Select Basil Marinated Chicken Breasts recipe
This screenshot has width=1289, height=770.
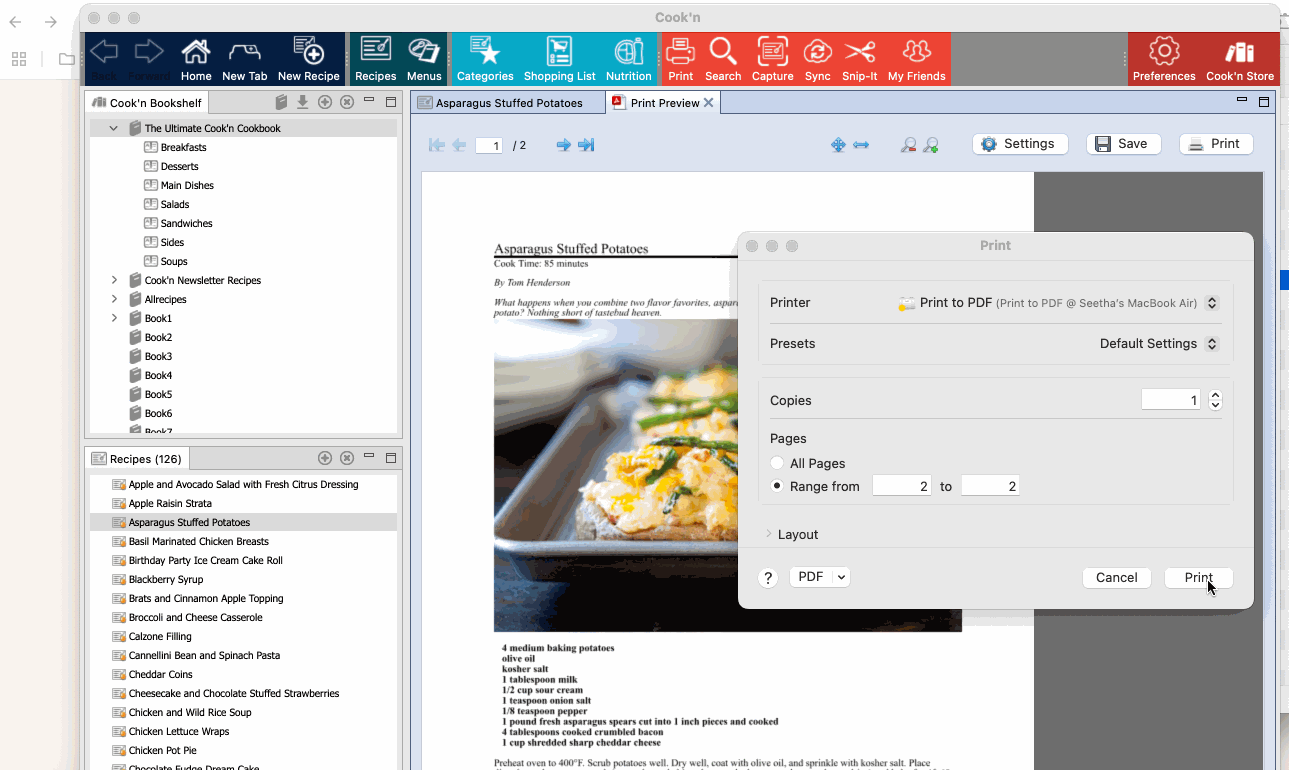[x=198, y=541]
